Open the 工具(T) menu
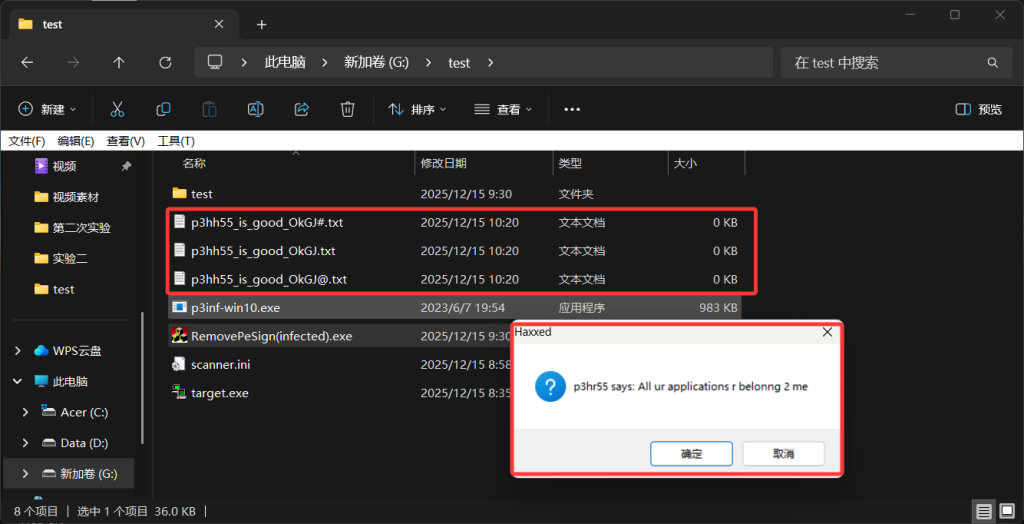The height and width of the screenshot is (524, 1024). coord(176,141)
